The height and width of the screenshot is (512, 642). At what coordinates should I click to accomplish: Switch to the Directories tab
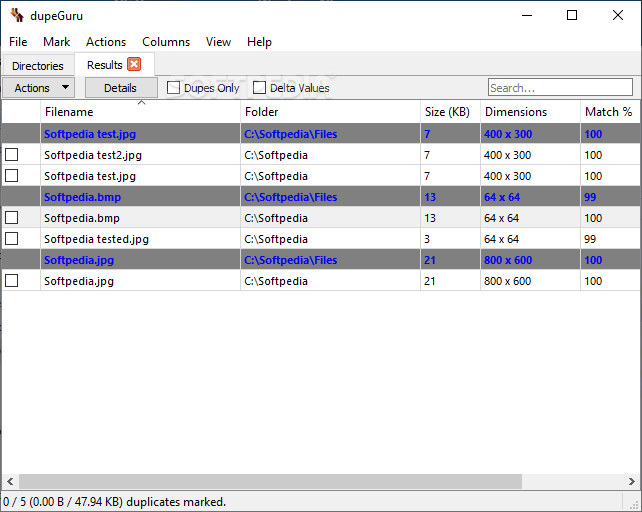pos(38,66)
